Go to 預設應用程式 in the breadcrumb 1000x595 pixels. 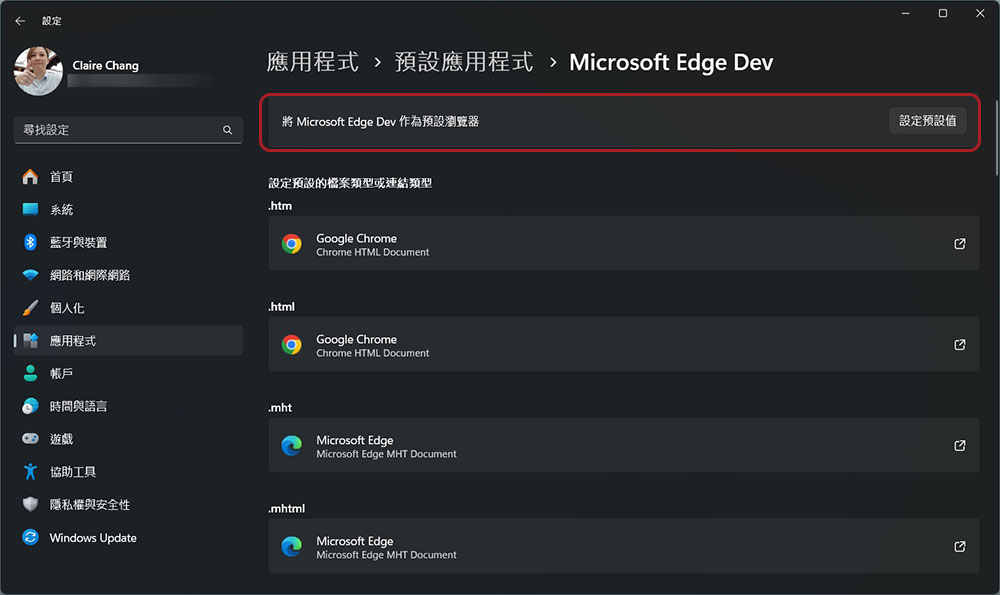[464, 62]
